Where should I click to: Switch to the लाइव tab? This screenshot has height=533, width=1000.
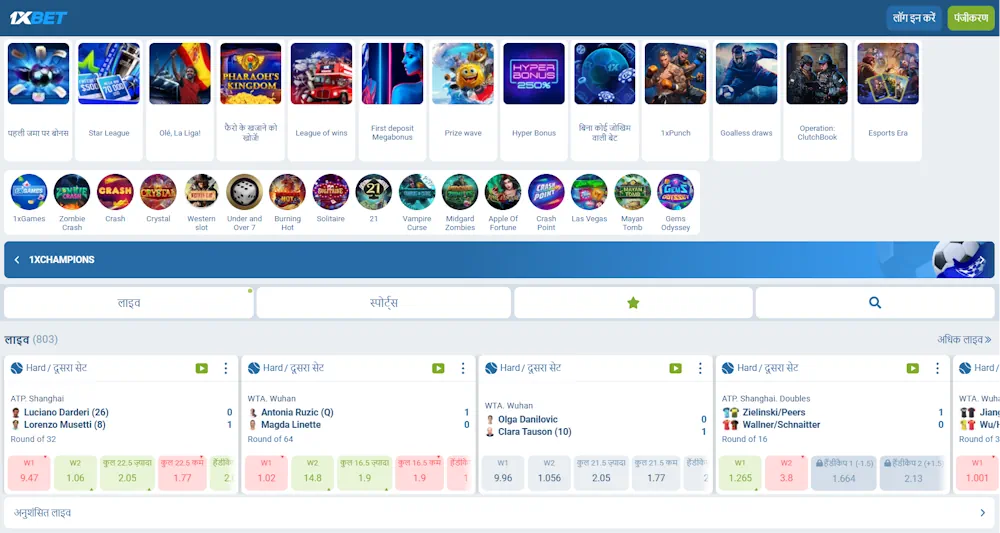[x=128, y=303]
